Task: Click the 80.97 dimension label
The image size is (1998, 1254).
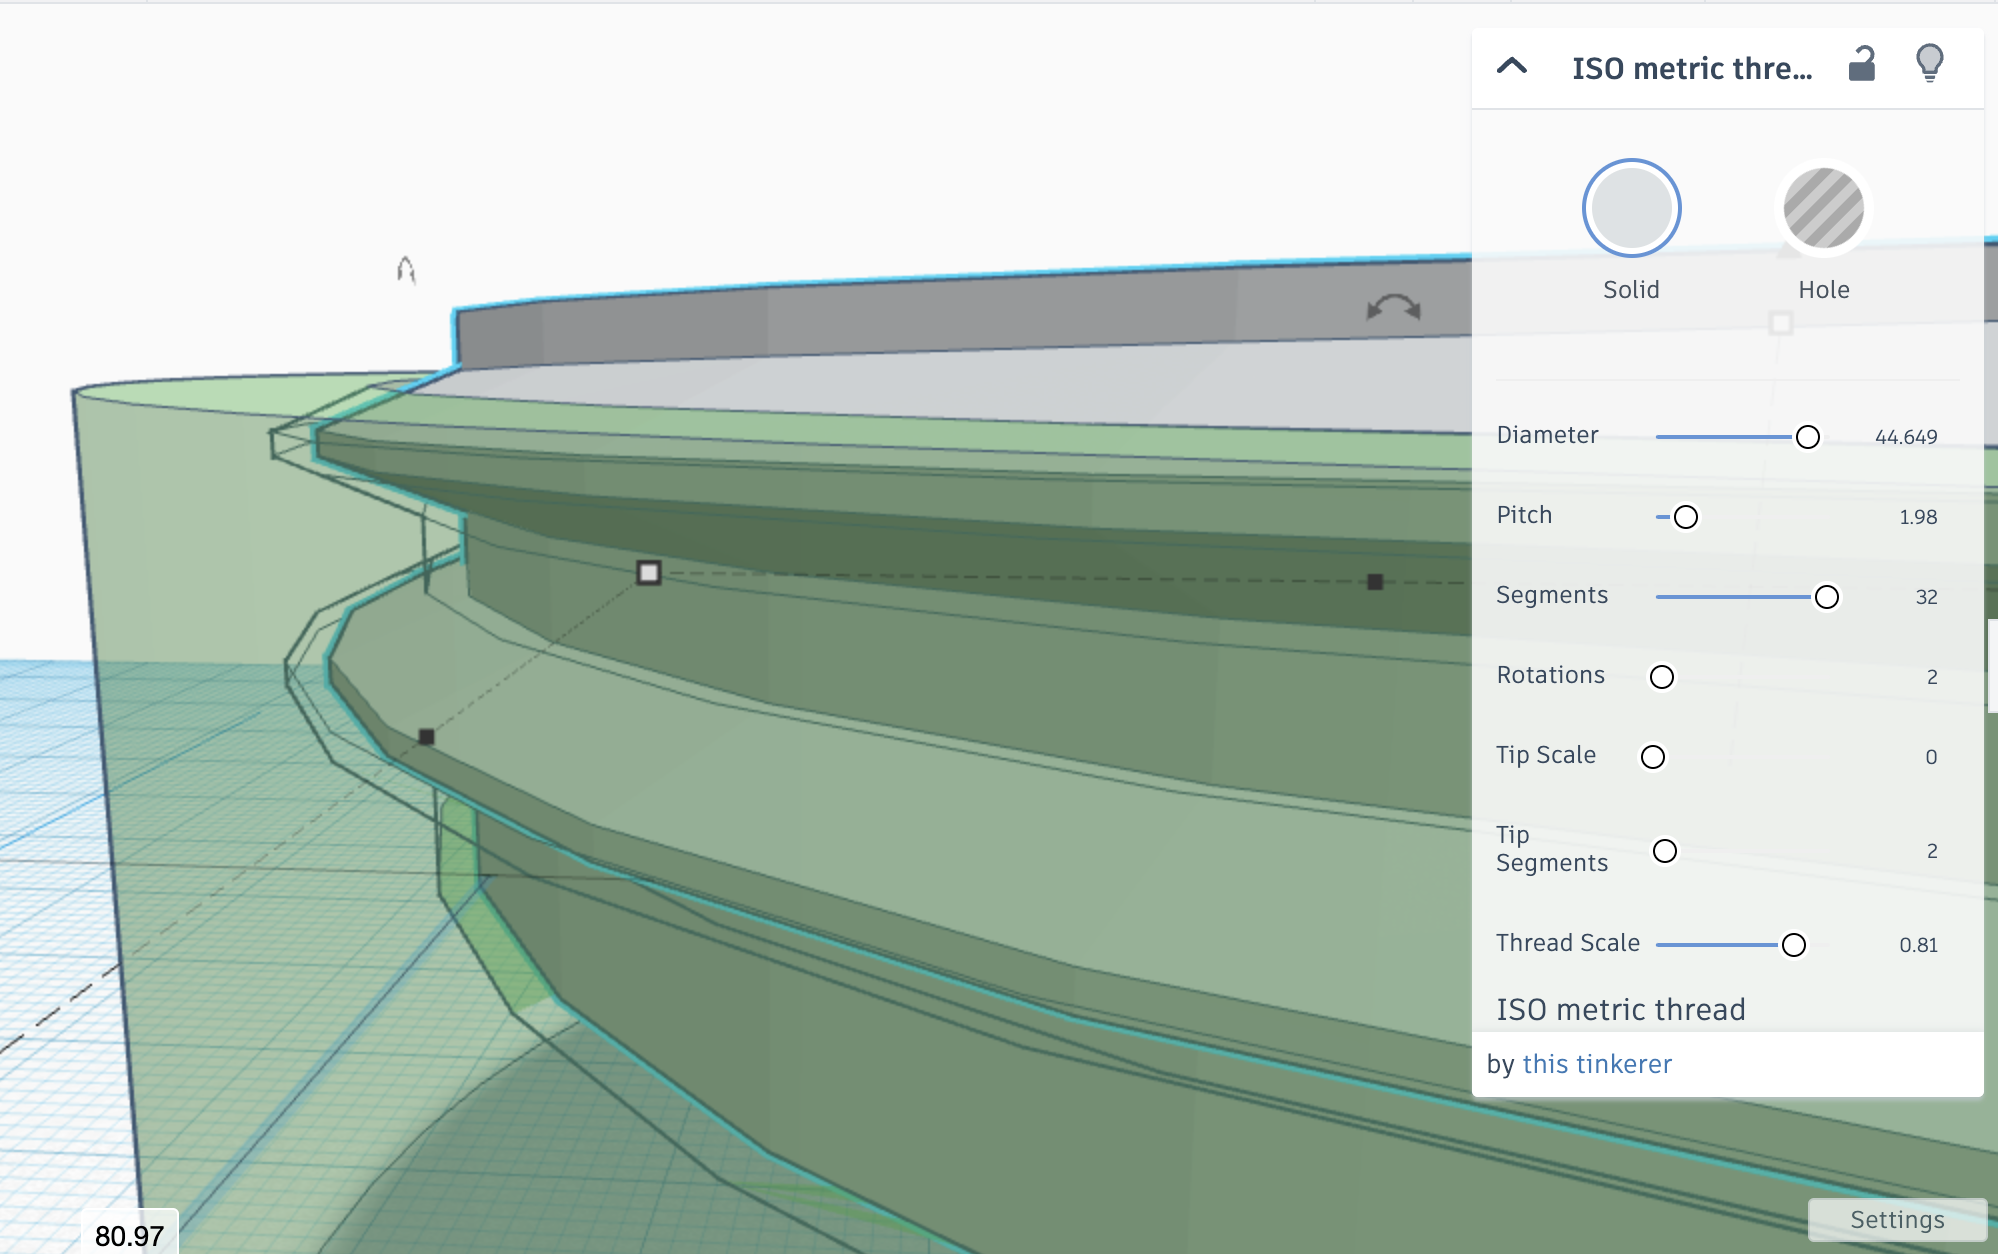Action: 129,1236
